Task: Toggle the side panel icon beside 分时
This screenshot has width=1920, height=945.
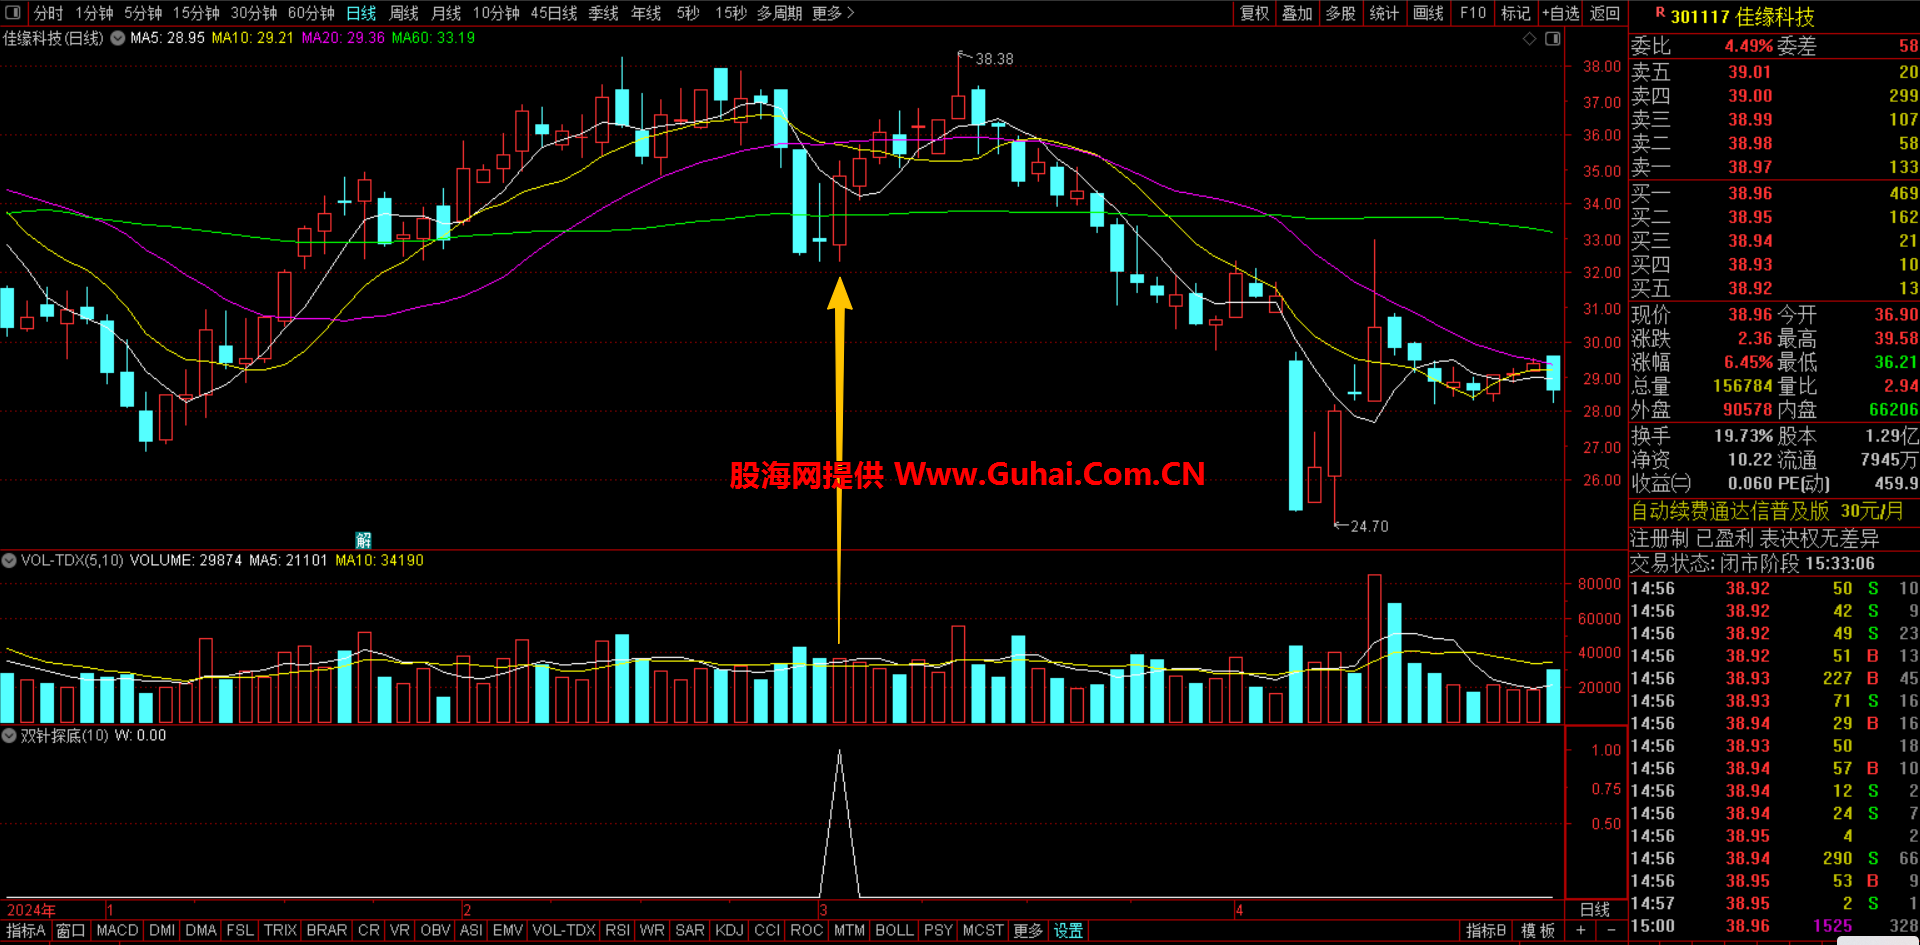Action: [x=13, y=13]
